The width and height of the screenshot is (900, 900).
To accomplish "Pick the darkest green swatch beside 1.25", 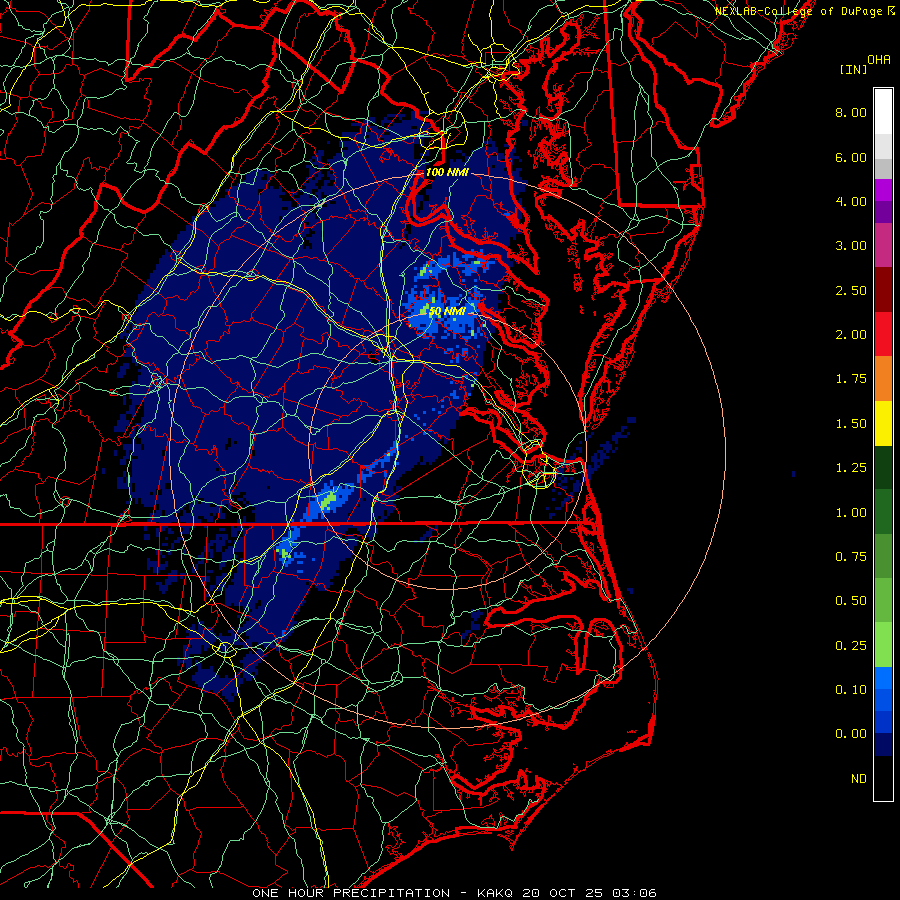I will (x=883, y=468).
